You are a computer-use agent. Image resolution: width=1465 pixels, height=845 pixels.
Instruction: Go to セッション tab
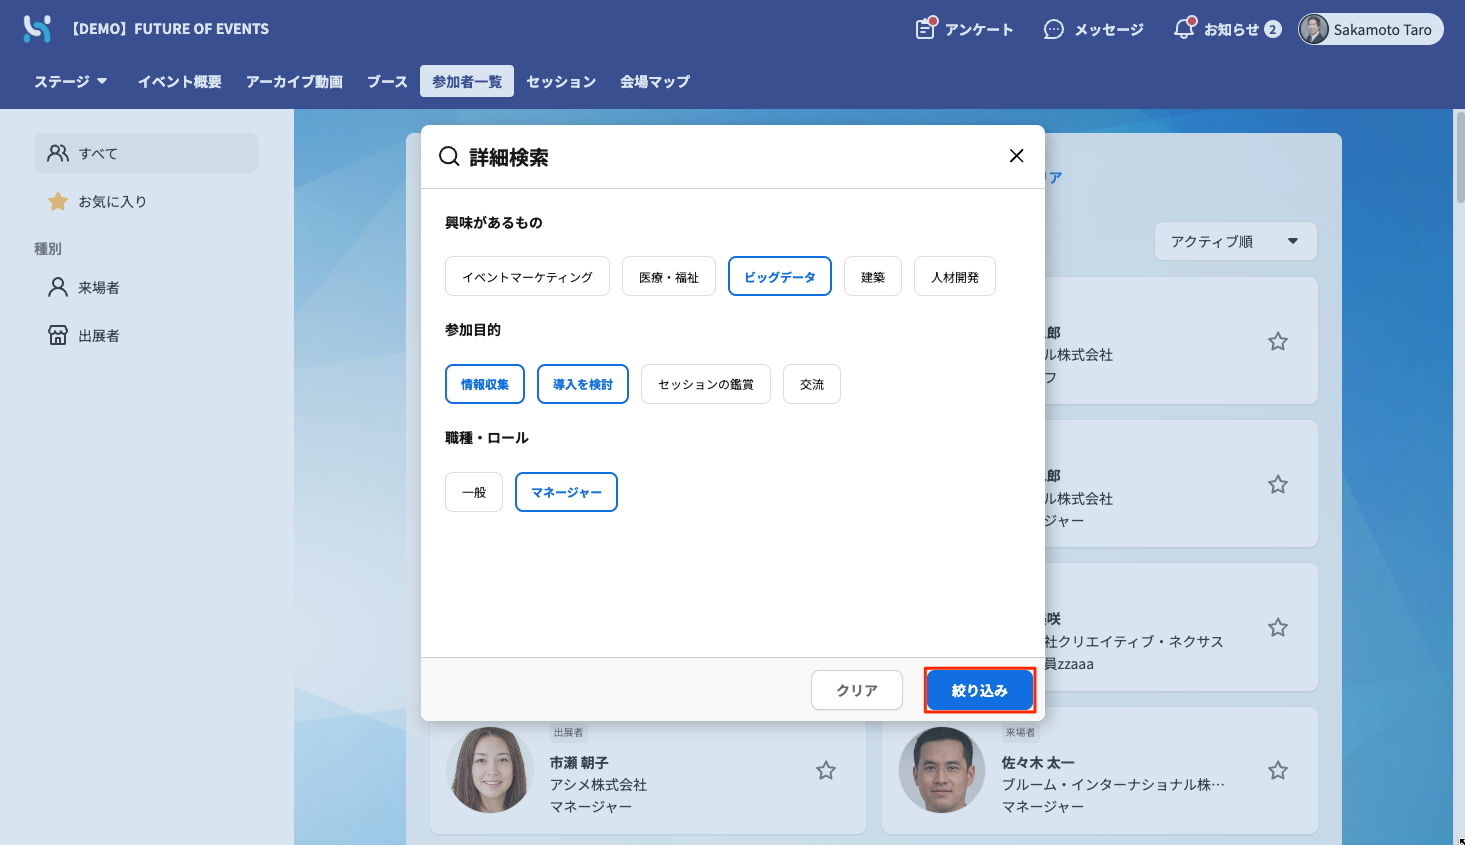tap(561, 81)
